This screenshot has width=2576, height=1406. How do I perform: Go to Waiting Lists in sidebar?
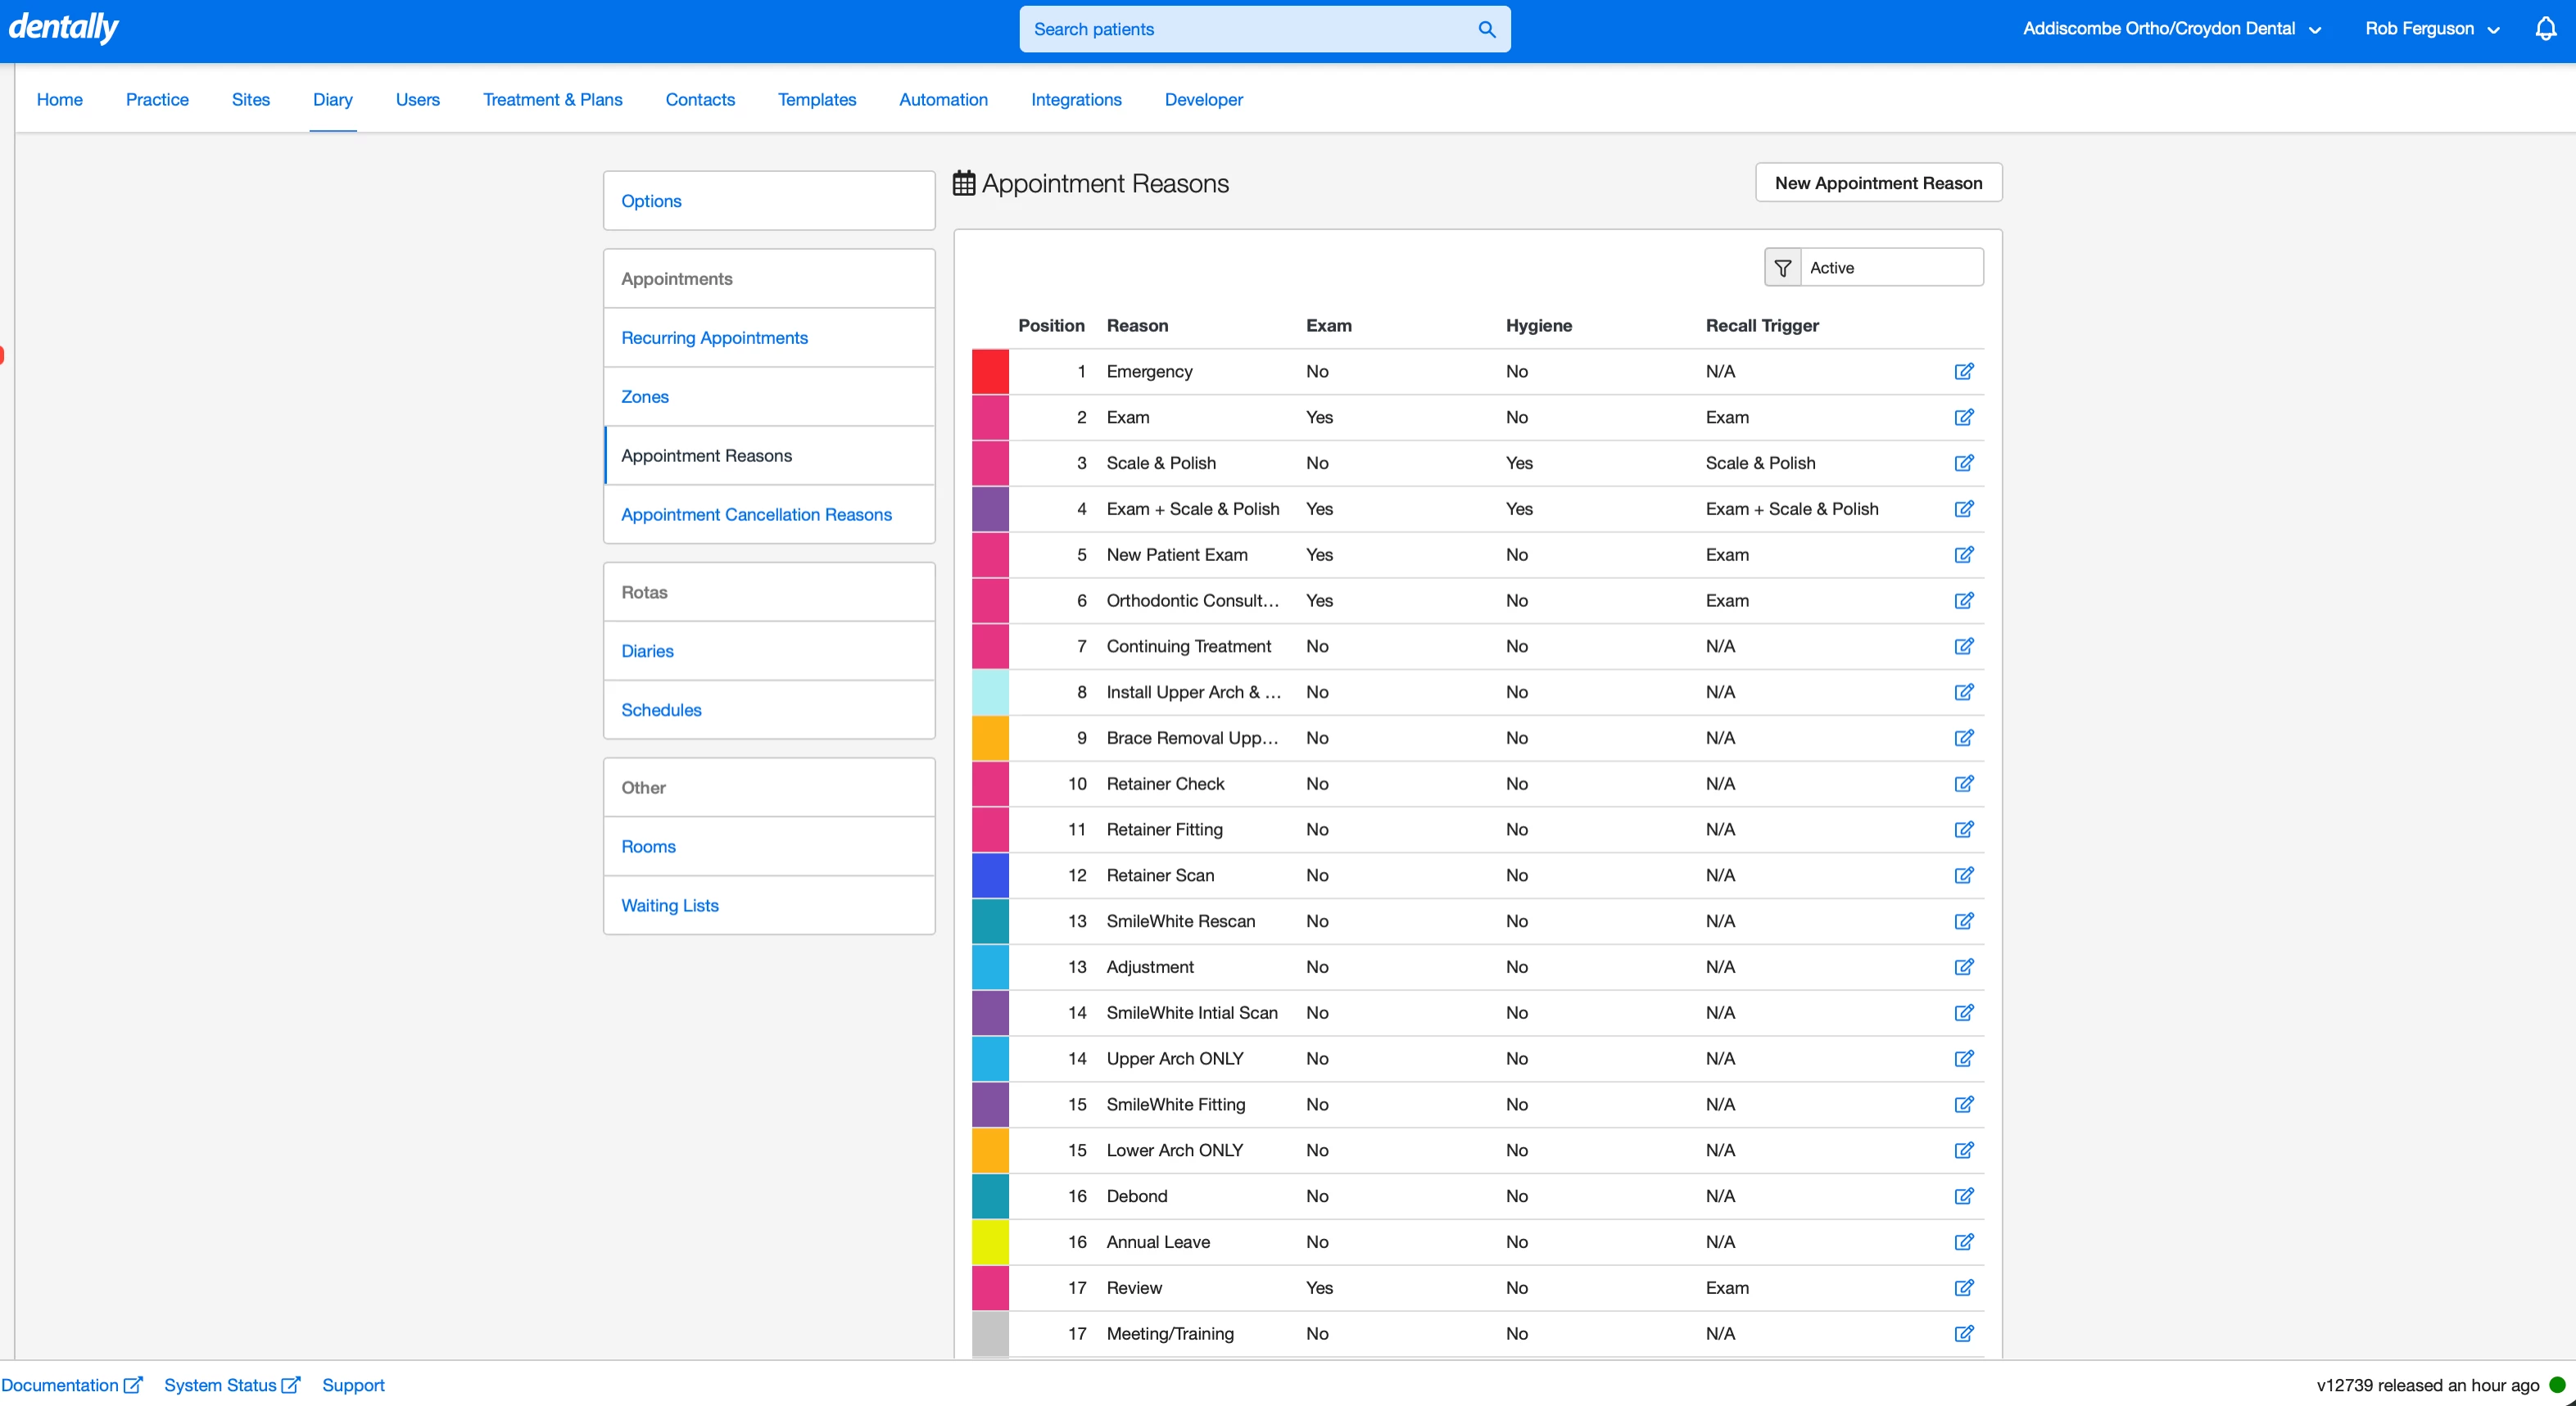pyautogui.click(x=669, y=905)
